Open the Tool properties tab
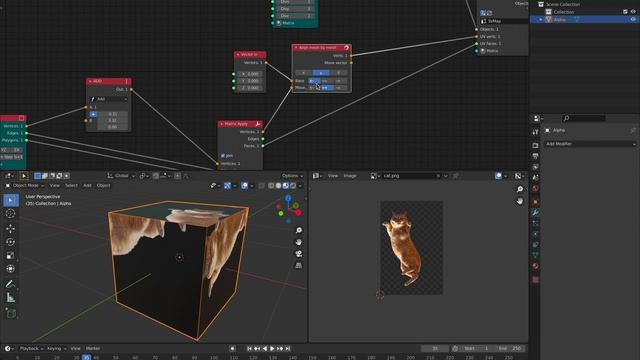 [536, 132]
